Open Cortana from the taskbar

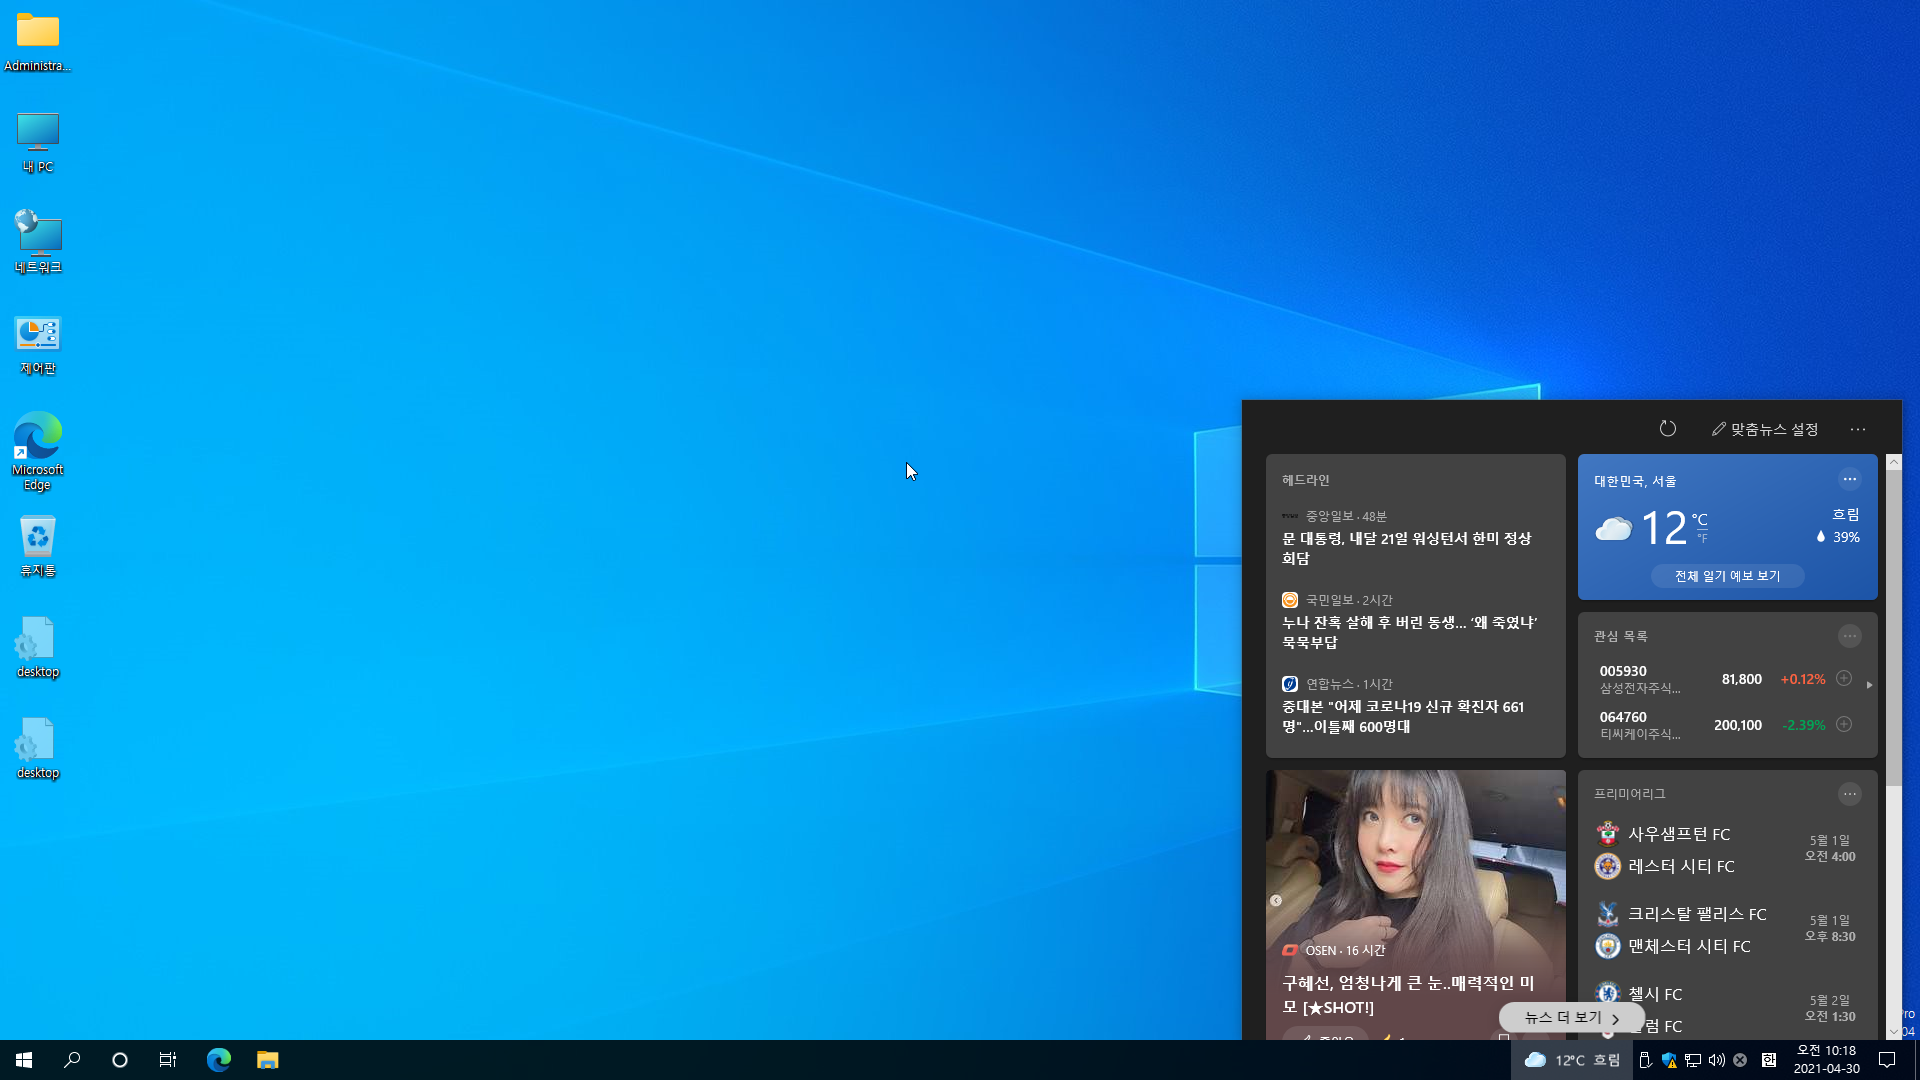pyautogui.click(x=120, y=1060)
